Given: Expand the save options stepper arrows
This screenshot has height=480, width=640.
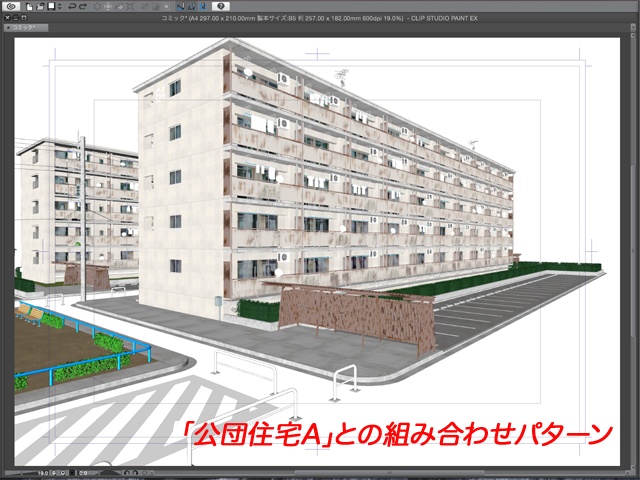Looking at the screenshot, I should 60,6.
